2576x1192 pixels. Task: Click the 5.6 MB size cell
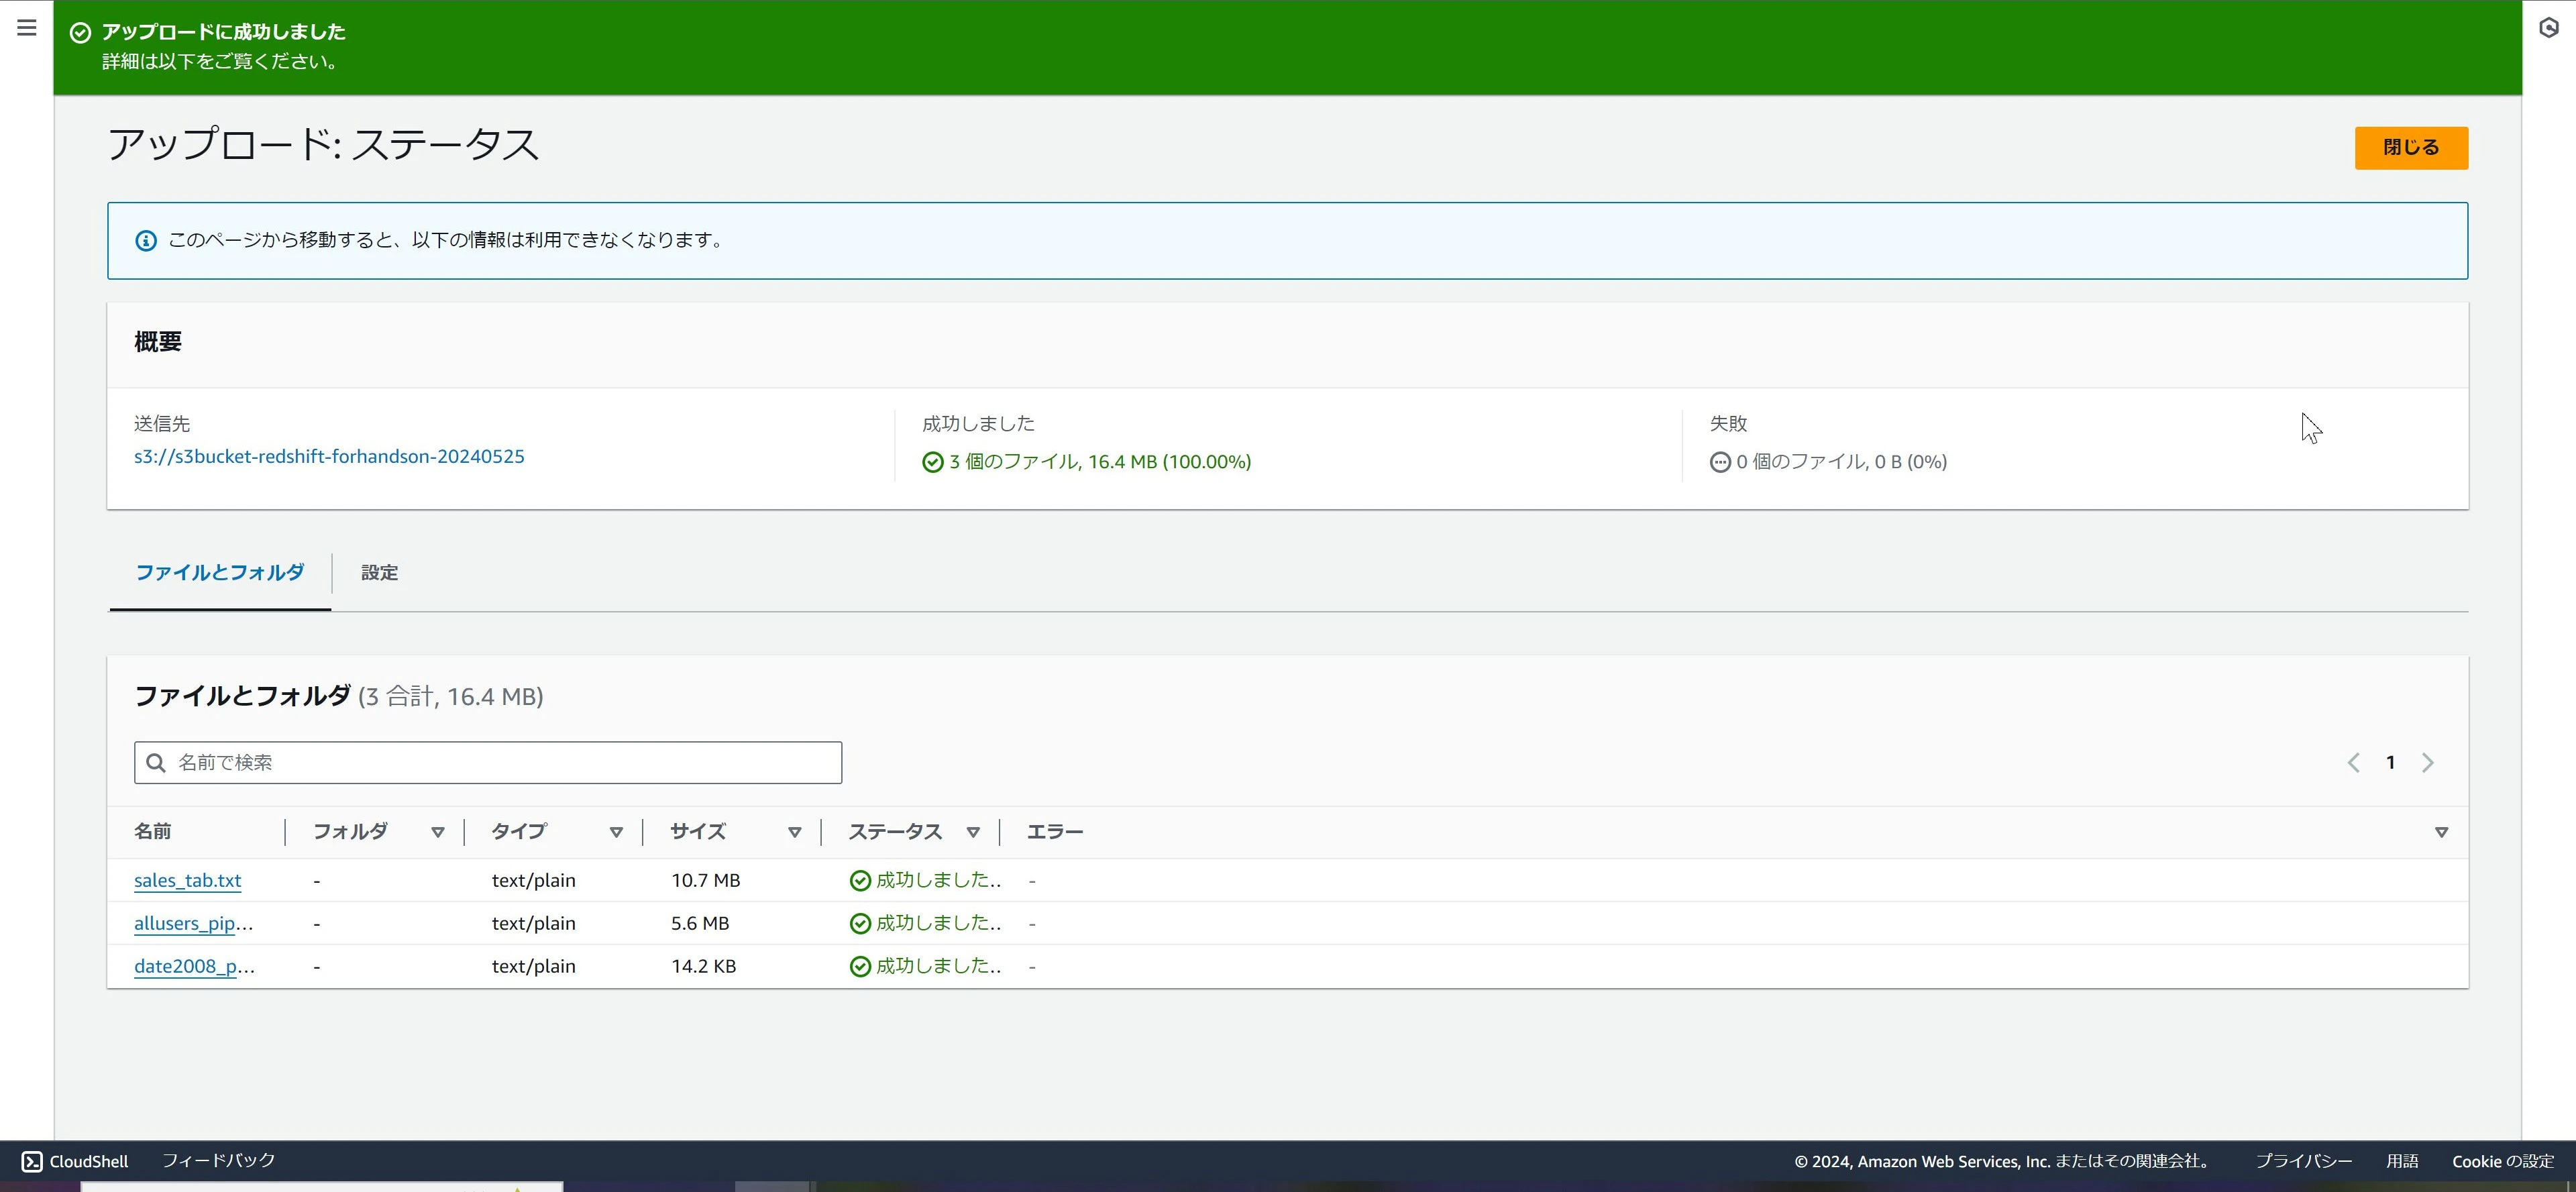700,924
